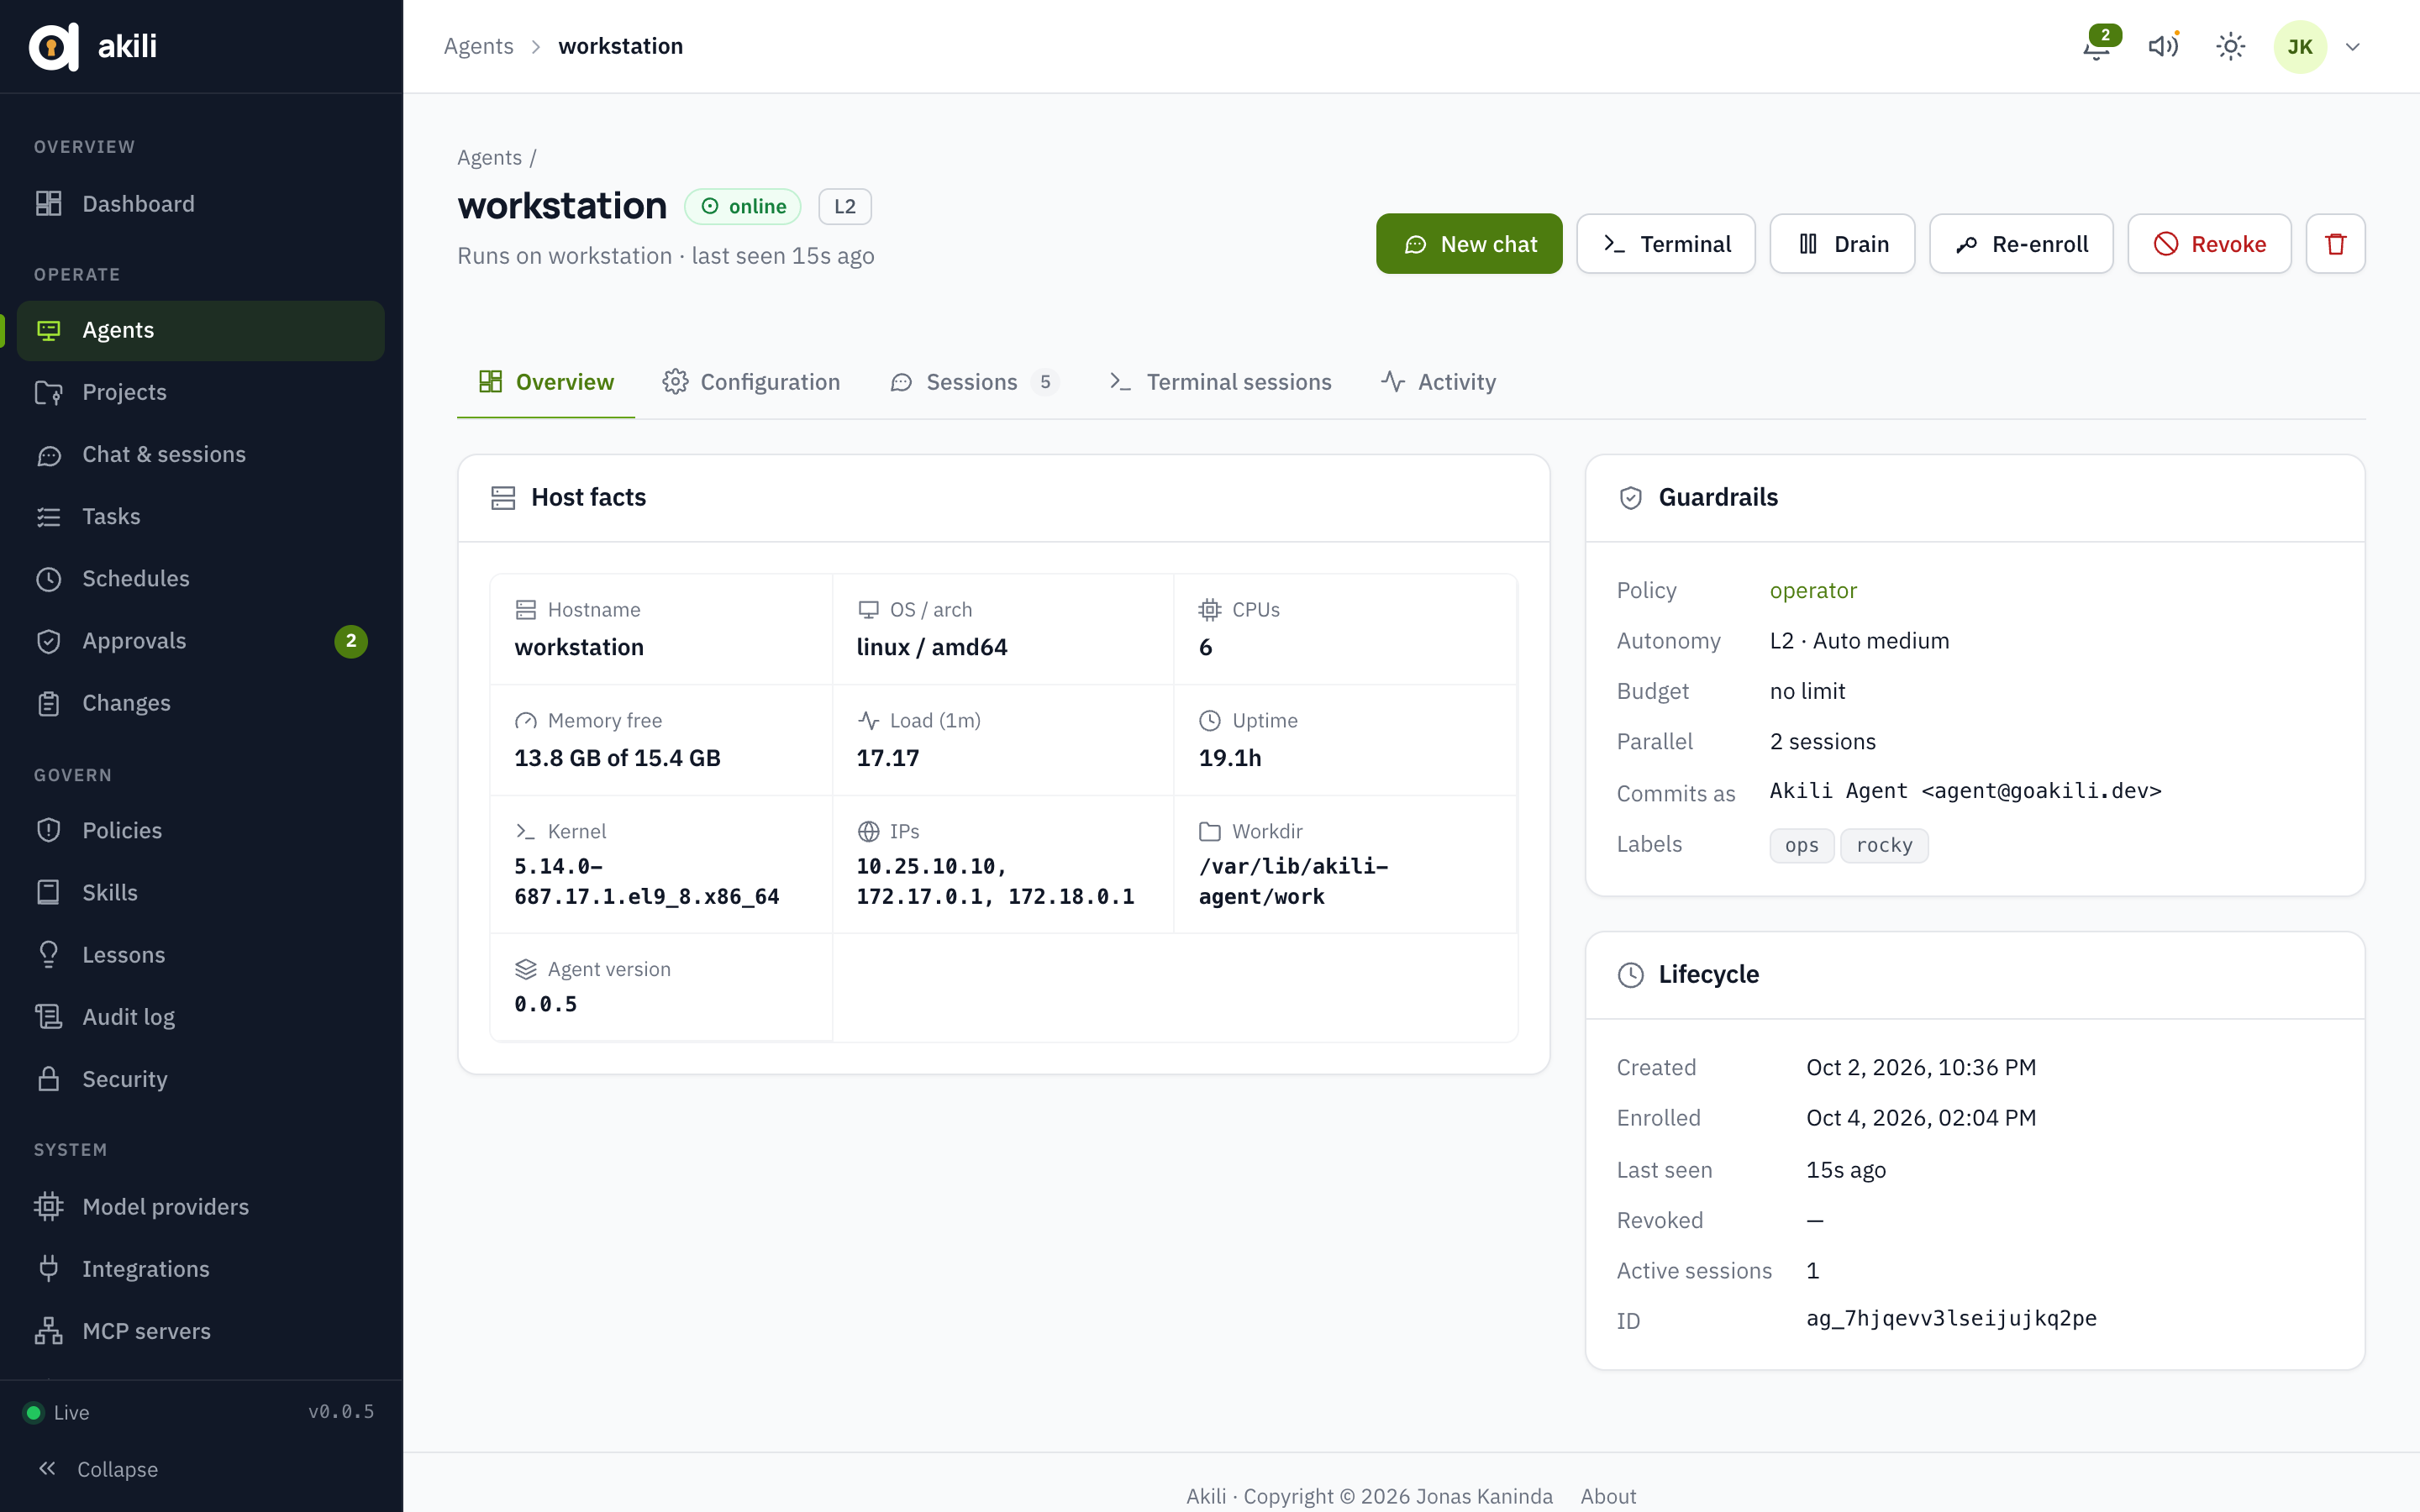2420x1512 pixels.
Task: Open Chat & sessions page
Action: pos(201,454)
